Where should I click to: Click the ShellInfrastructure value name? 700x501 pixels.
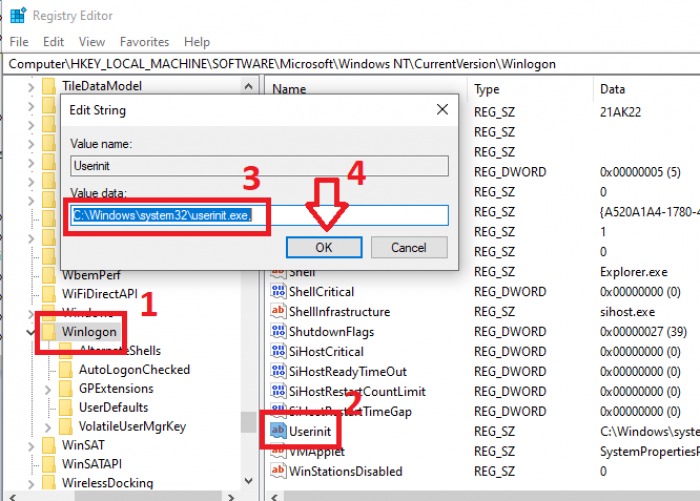pos(339,311)
